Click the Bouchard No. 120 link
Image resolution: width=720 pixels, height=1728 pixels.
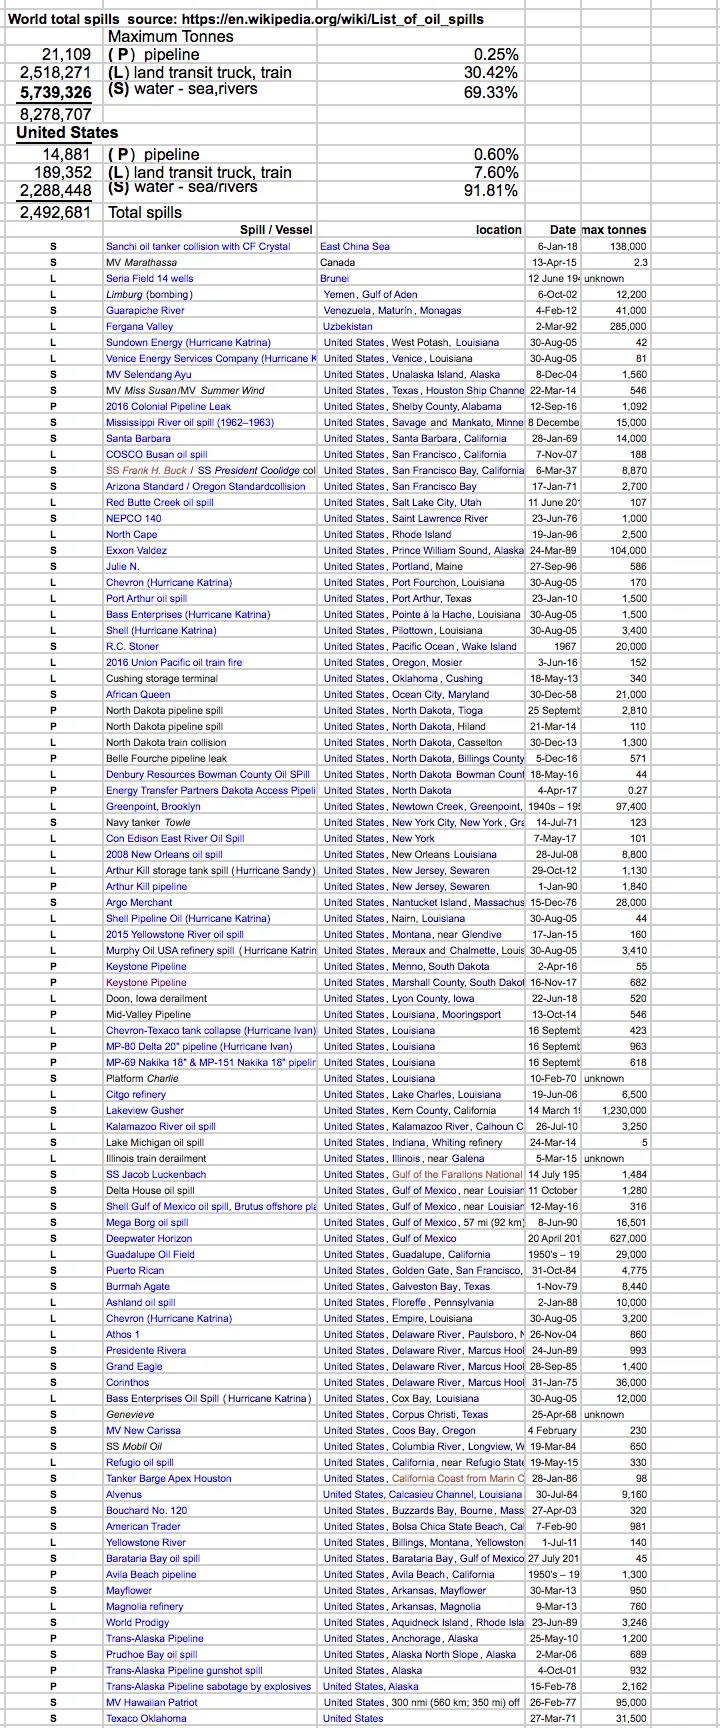pos(147,1510)
